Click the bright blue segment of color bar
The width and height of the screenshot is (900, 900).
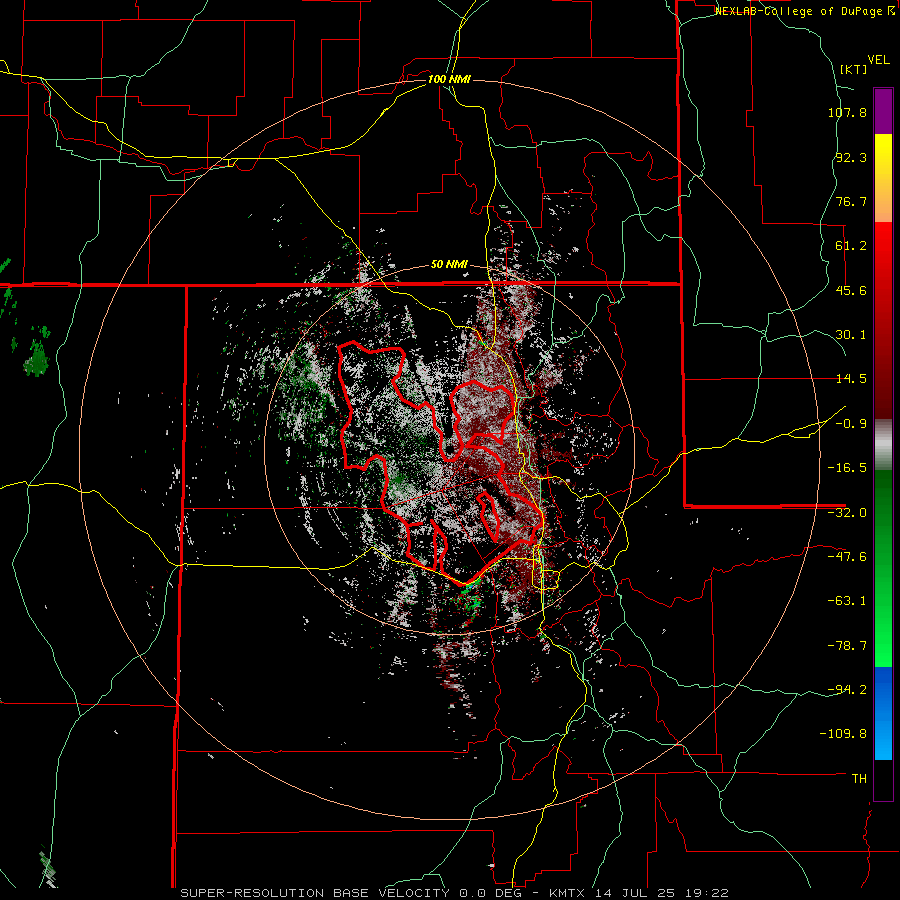click(883, 713)
